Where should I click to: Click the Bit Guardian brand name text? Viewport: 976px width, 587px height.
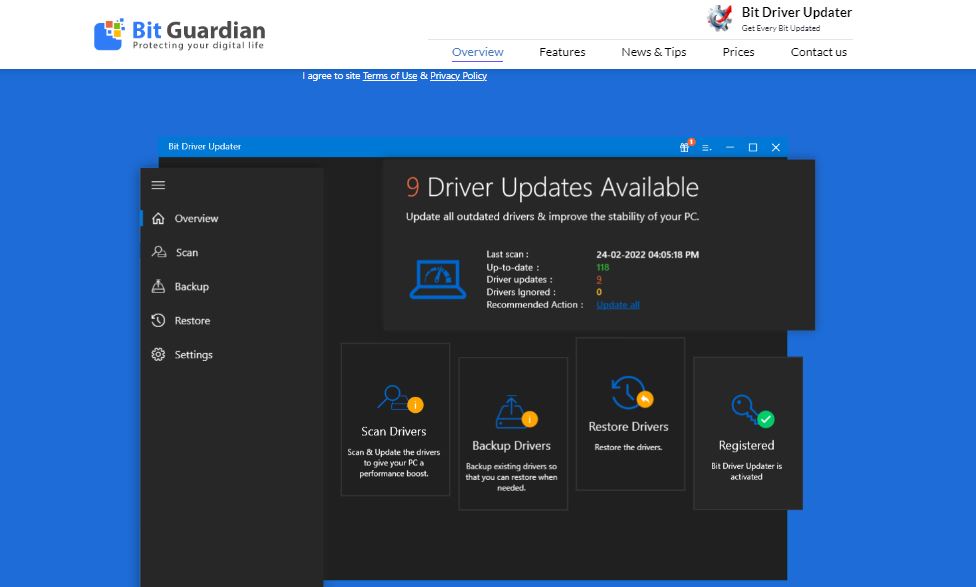199,30
